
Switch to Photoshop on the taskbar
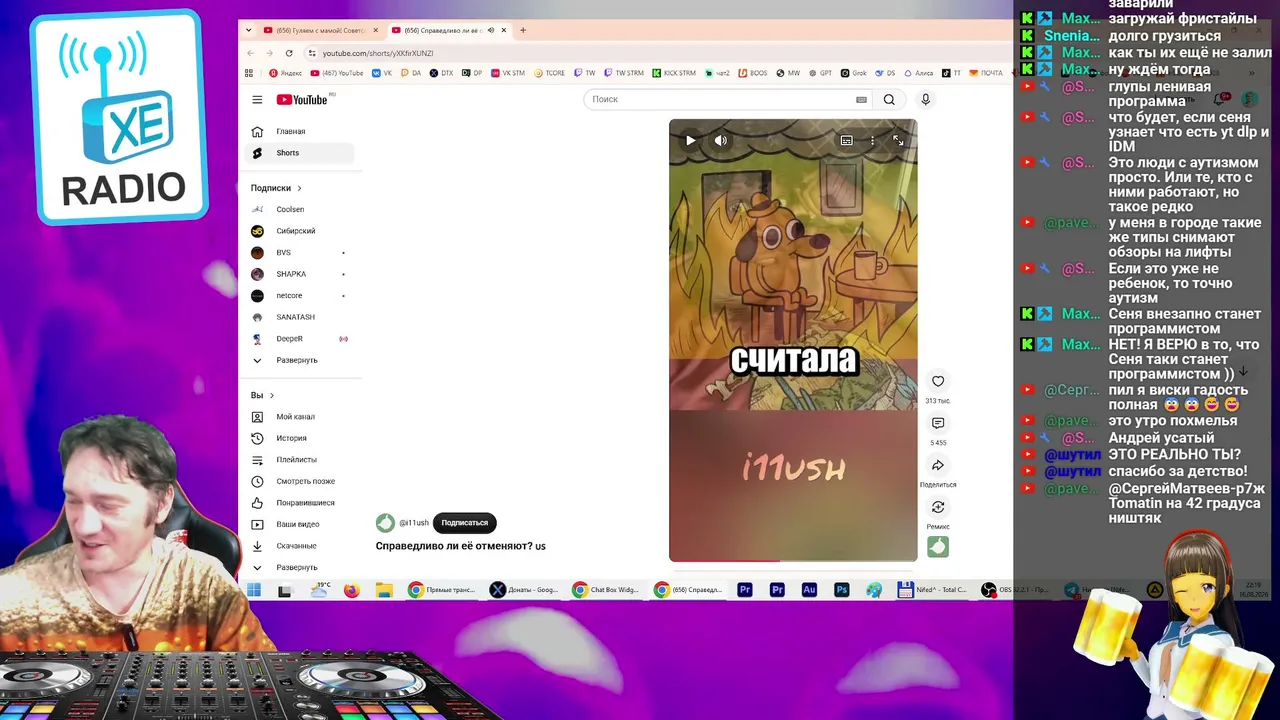click(x=841, y=590)
